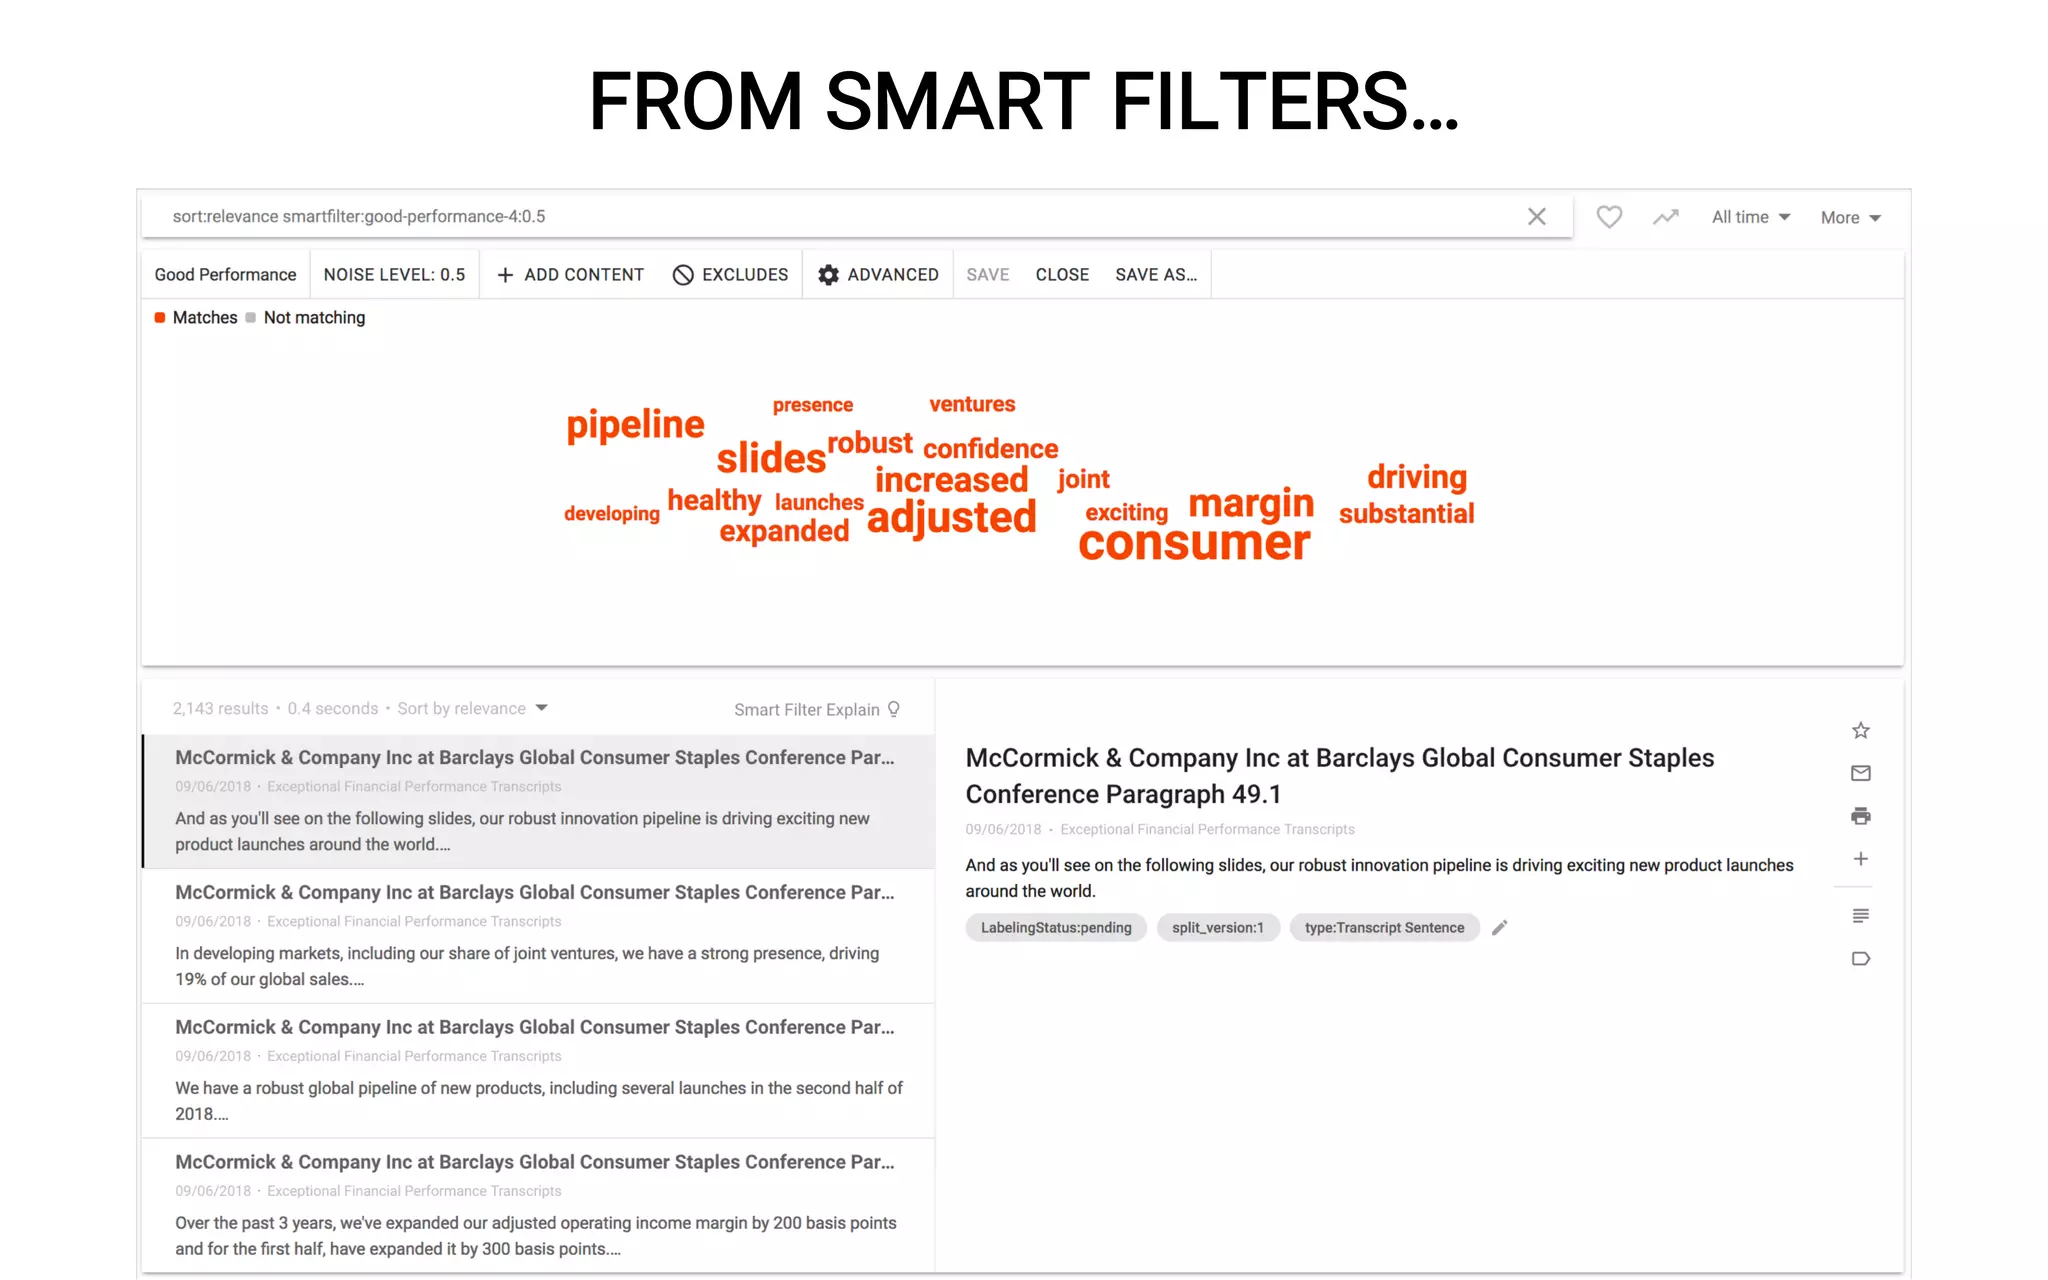
Task: Click the word 'increased' in the cloud
Action: pos(951,480)
